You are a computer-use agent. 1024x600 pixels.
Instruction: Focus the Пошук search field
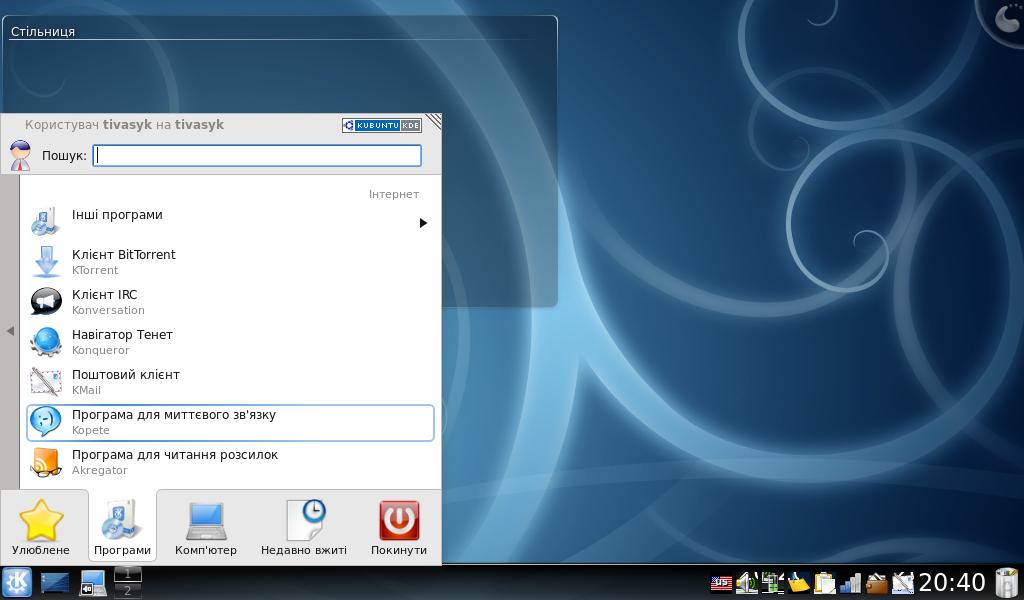click(257, 155)
